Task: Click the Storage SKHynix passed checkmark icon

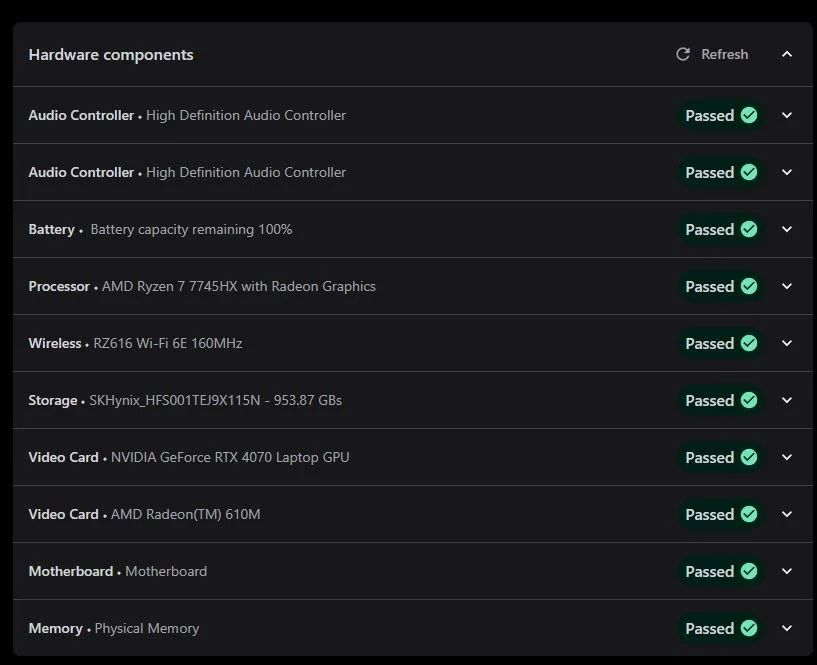Action: click(x=749, y=400)
